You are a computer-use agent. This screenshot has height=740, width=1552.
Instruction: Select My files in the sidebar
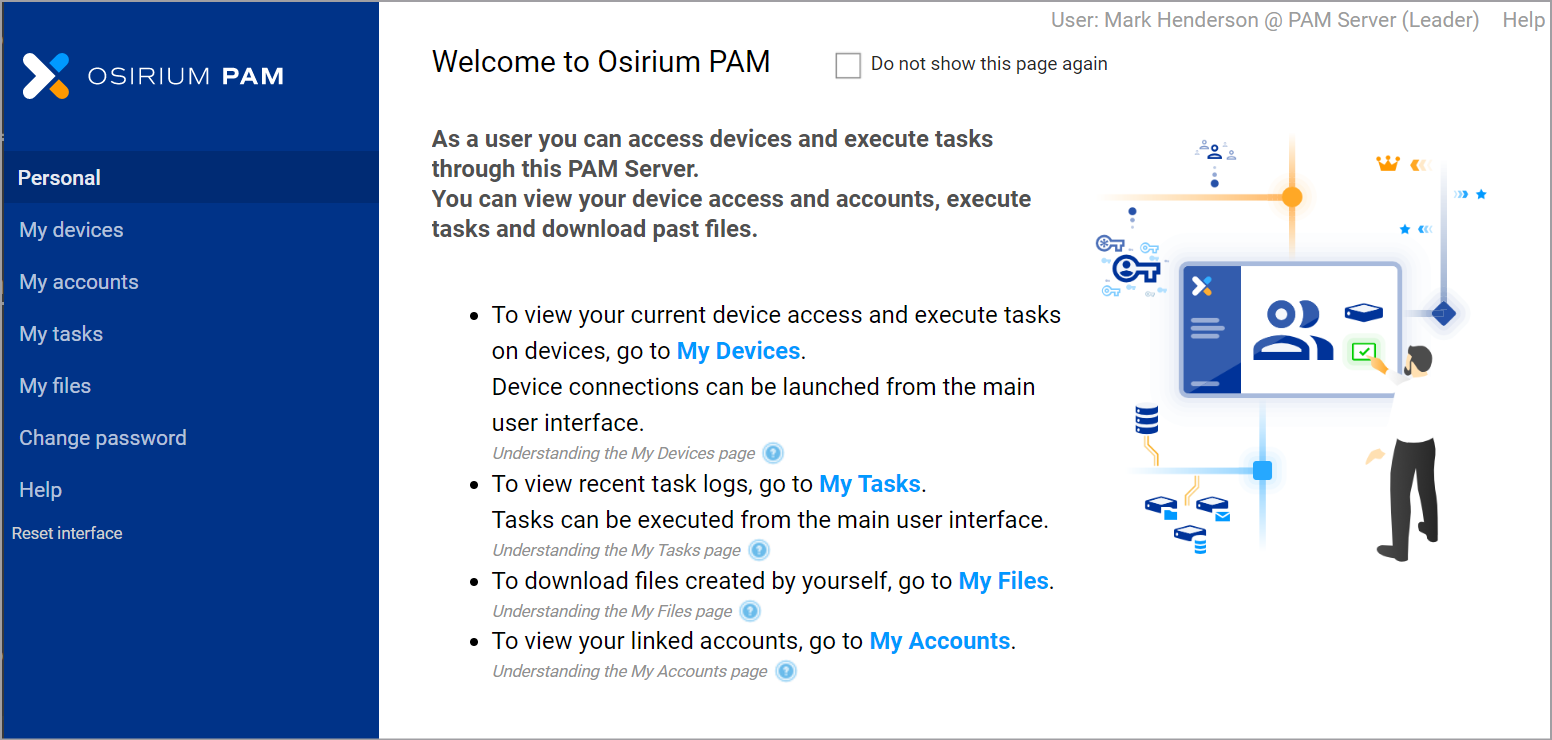coord(54,385)
